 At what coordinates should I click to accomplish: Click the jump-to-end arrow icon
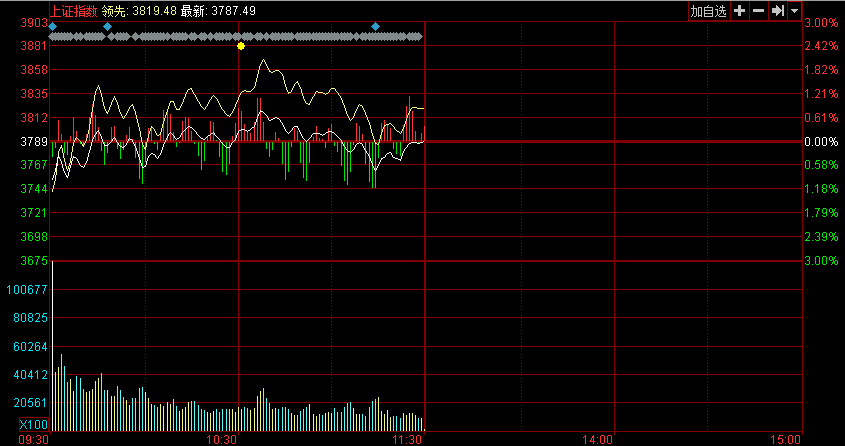point(777,11)
